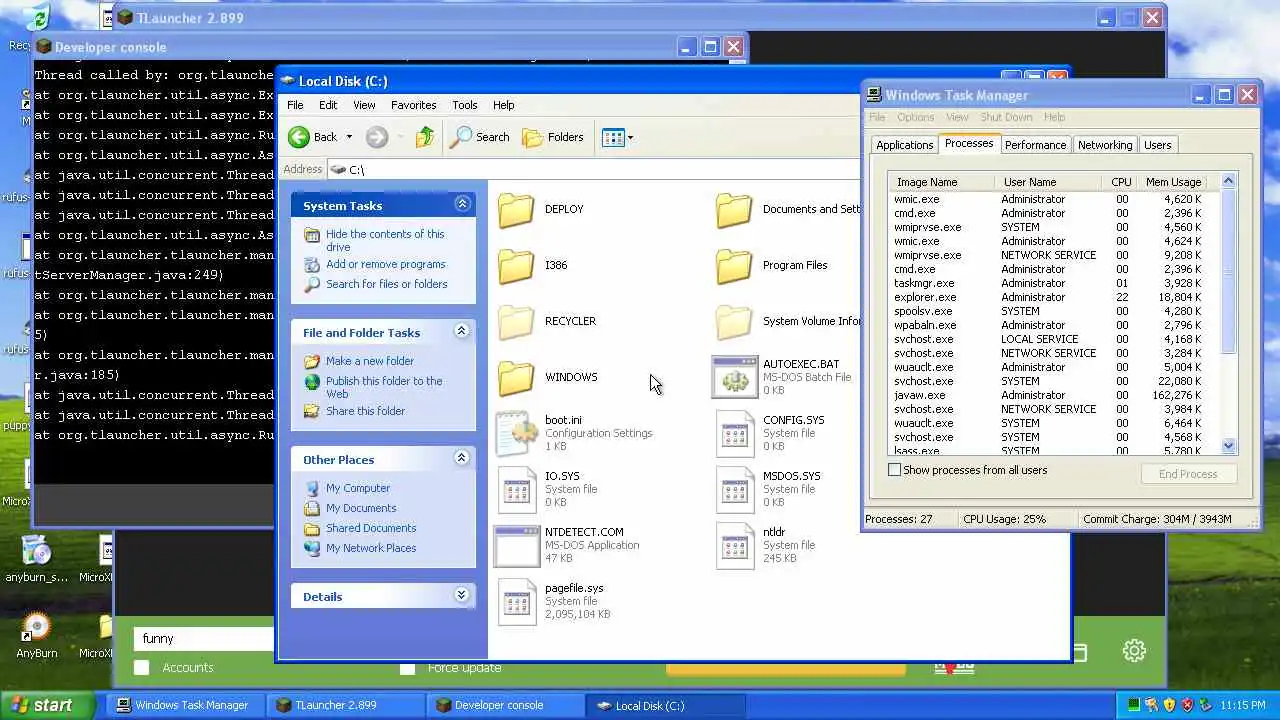Viewport: 1280px width, 720px height.
Task: Open the Back button history dropdown arrow
Action: pyautogui.click(x=349, y=137)
